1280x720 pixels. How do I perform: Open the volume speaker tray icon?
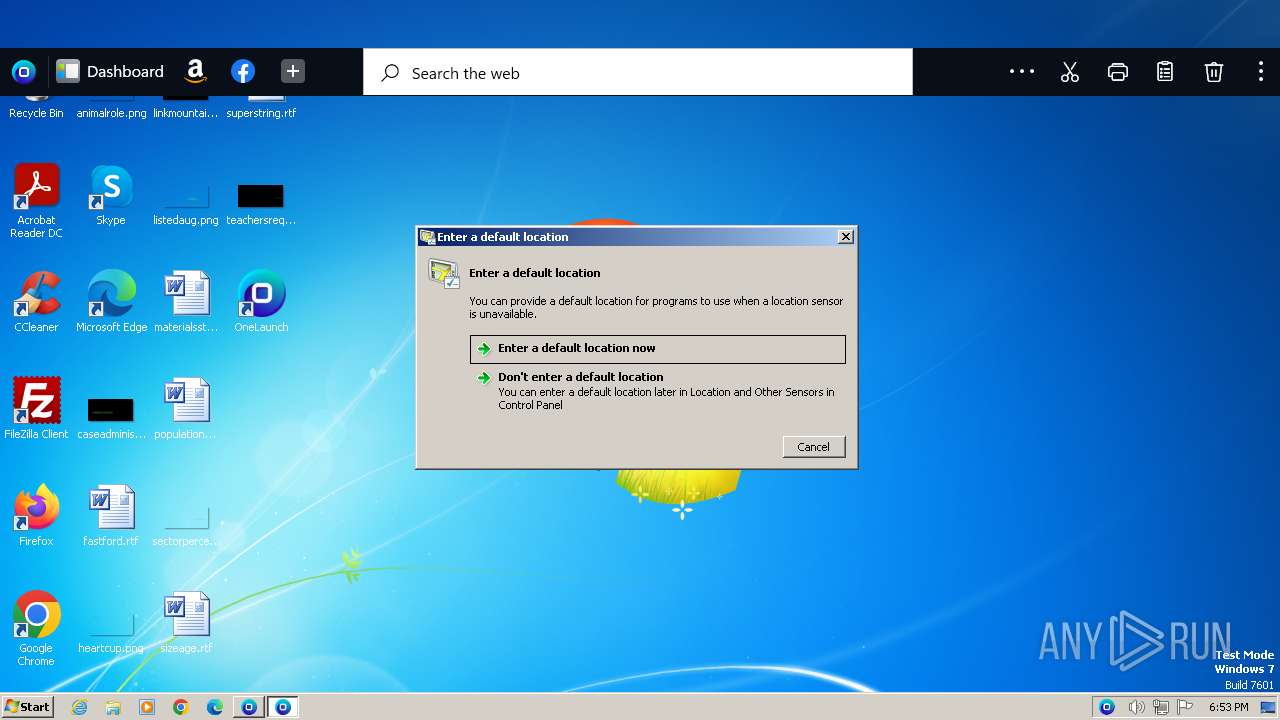tap(1136, 707)
